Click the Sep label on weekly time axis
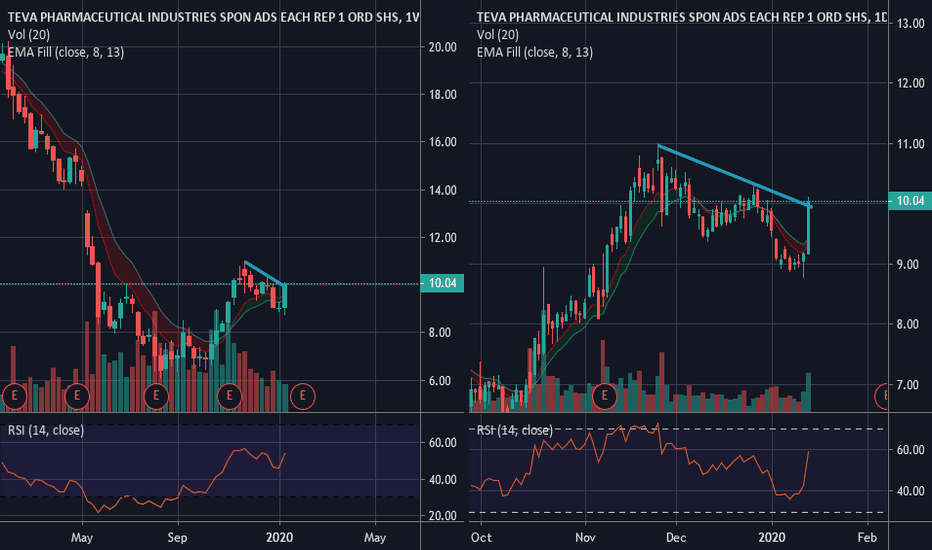Viewport: 932px width, 550px height. (x=177, y=538)
